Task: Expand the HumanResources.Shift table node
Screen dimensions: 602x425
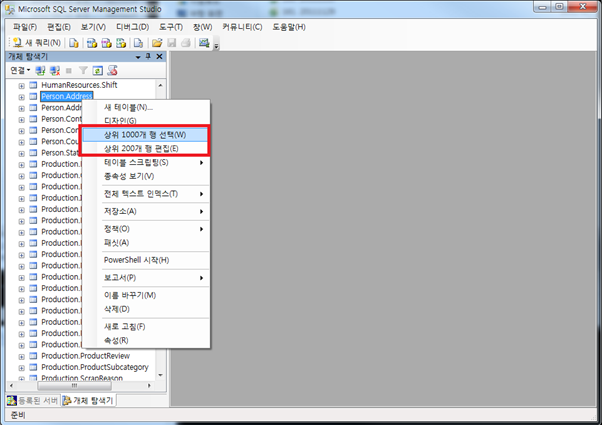Action: pos(22,86)
